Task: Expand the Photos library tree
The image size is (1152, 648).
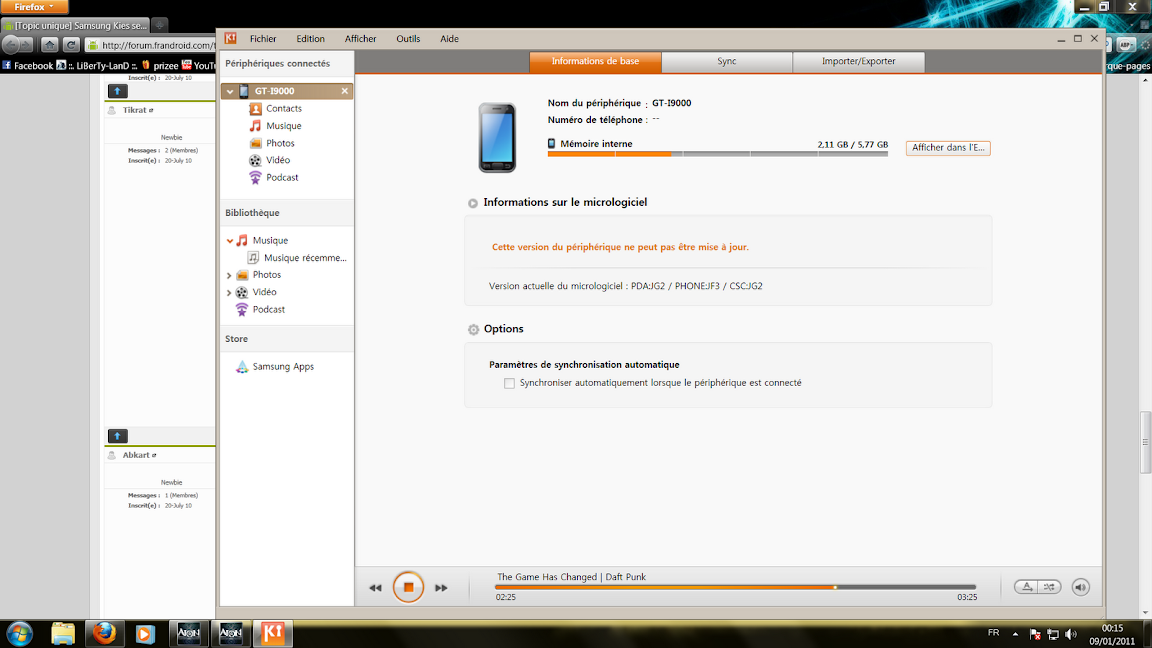Action: 229,276
